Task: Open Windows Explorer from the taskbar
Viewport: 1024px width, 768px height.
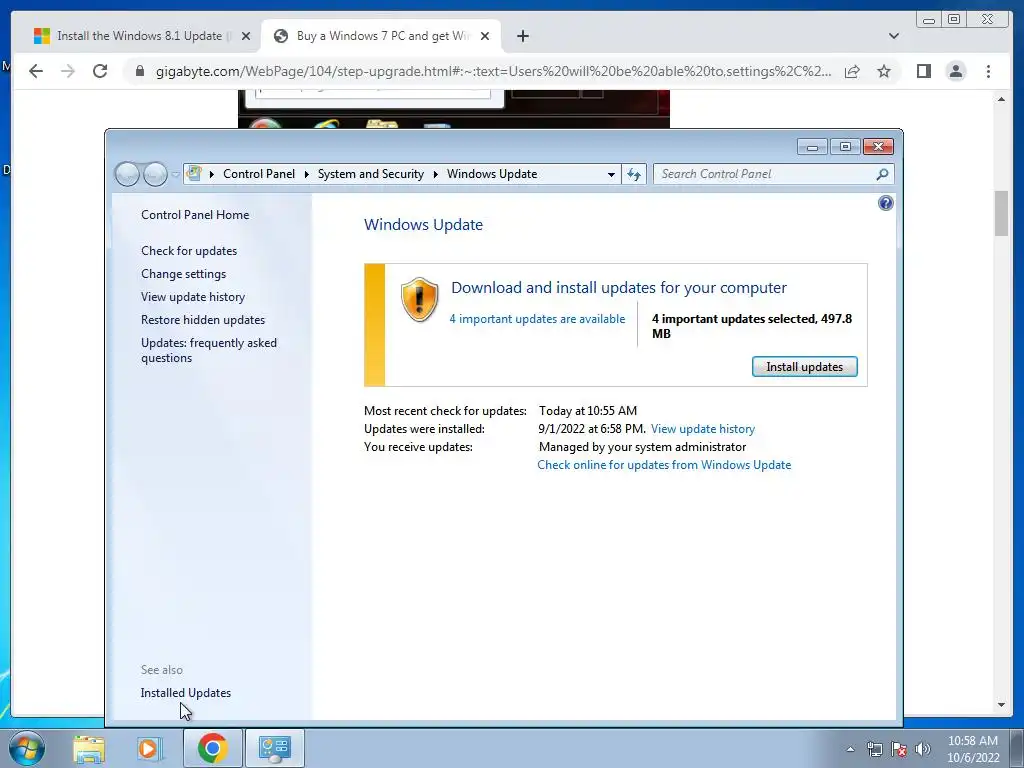Action: coord(89,748)
